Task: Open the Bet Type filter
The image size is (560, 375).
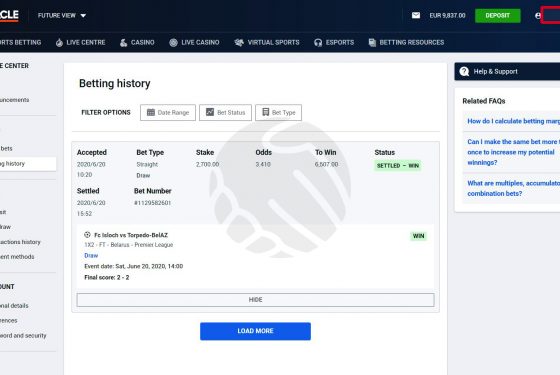Action: [x=279, y=112]
